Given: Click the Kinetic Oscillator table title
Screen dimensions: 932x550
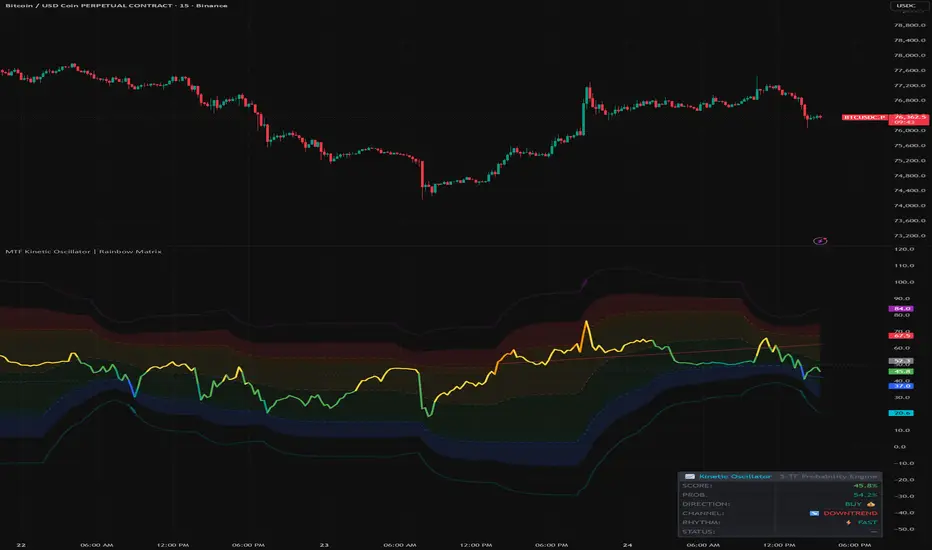Looking at the screenshot, I should (735, 476).
